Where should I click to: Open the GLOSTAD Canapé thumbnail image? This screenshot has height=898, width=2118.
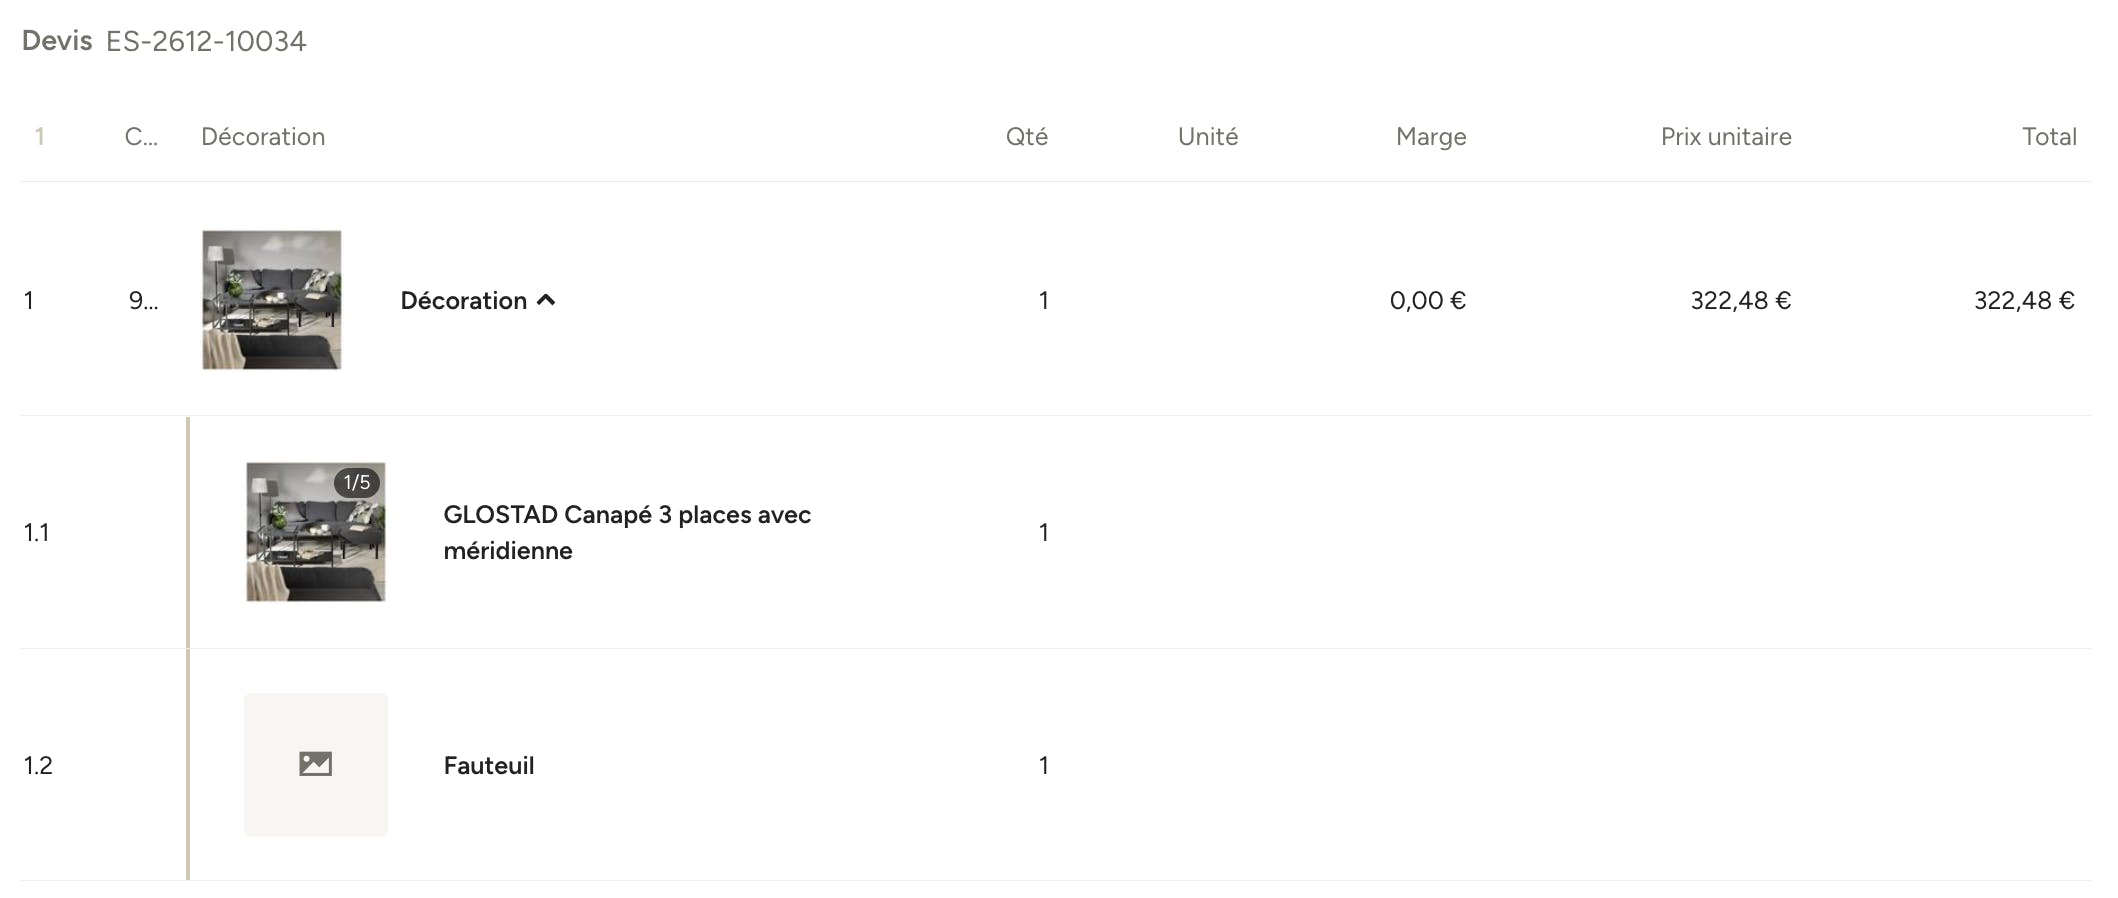coord(315,532)
